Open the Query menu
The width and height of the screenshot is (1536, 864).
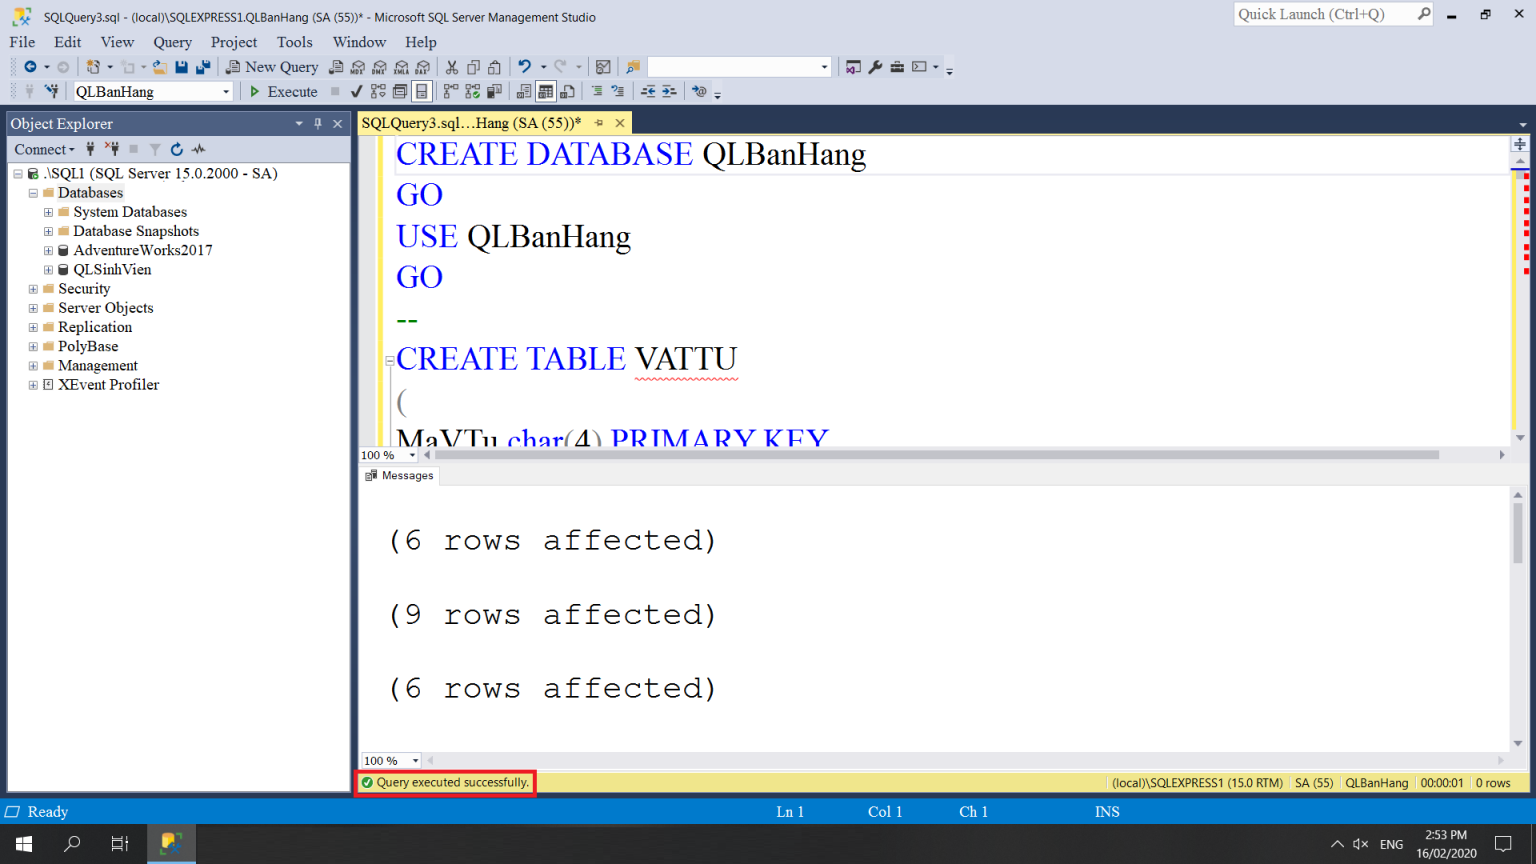172,42
